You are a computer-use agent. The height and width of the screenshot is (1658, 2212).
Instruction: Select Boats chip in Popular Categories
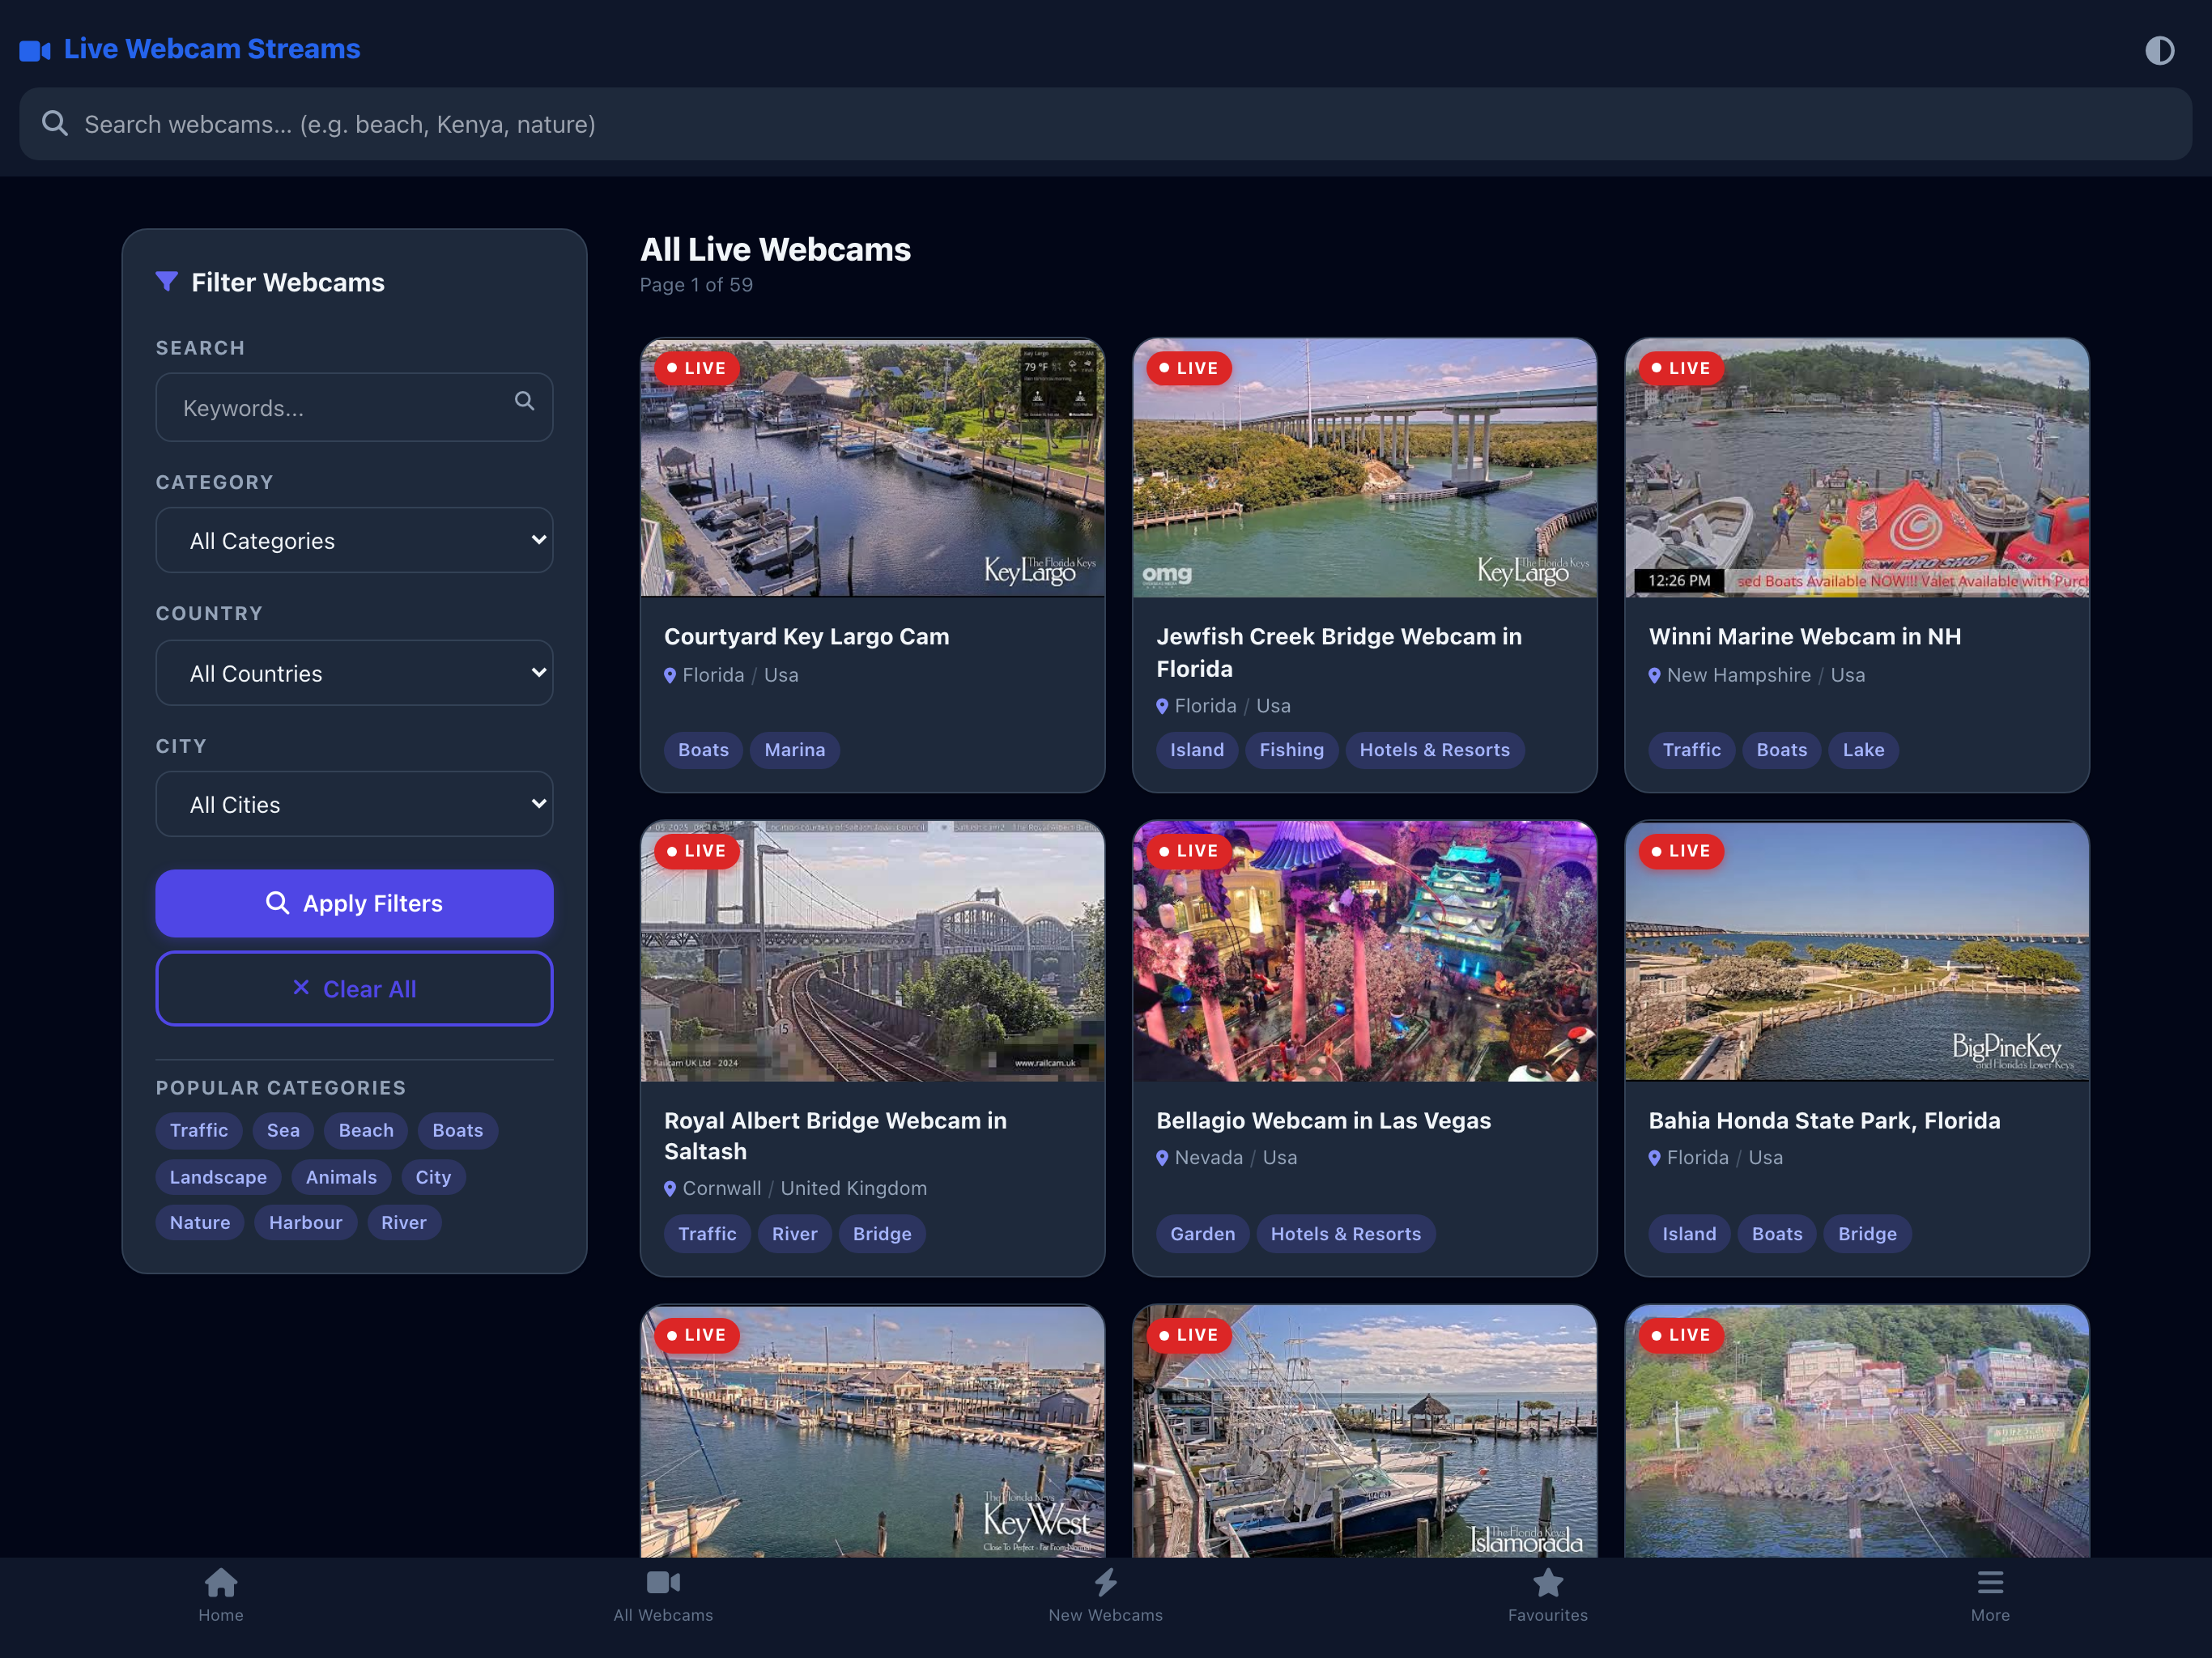tap(458, 1130)
